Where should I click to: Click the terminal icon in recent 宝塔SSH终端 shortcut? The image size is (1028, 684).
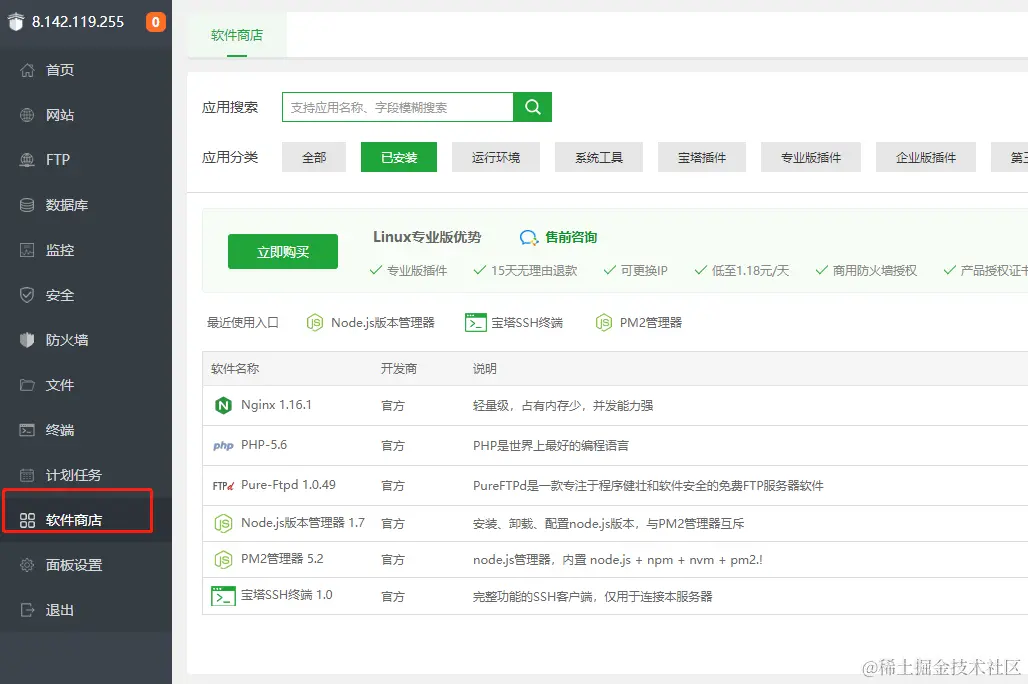[x=475, y=323]
